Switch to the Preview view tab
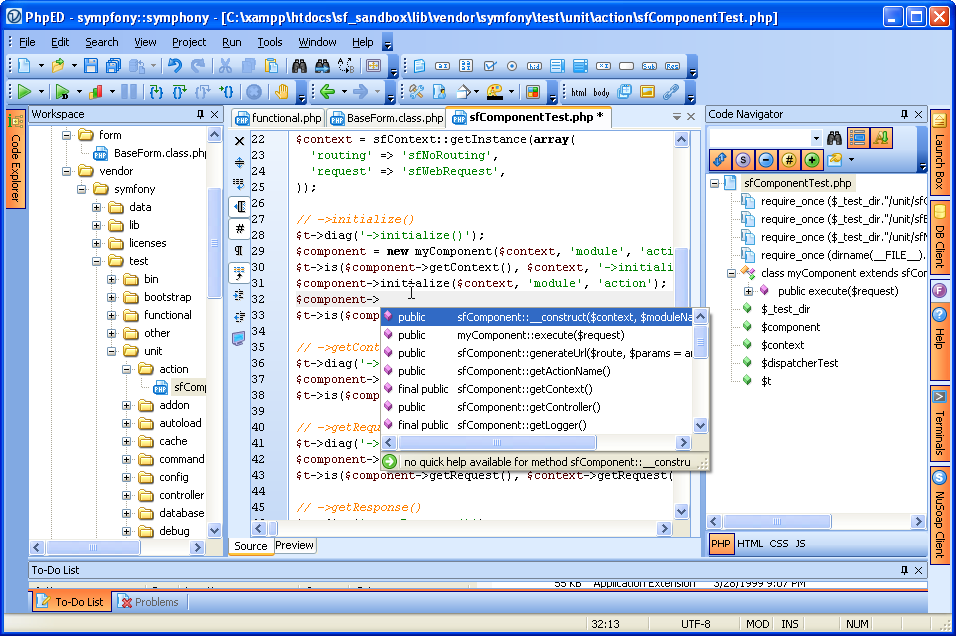Image resolution: width=956 pixels, height=636 pixels. 294,545
